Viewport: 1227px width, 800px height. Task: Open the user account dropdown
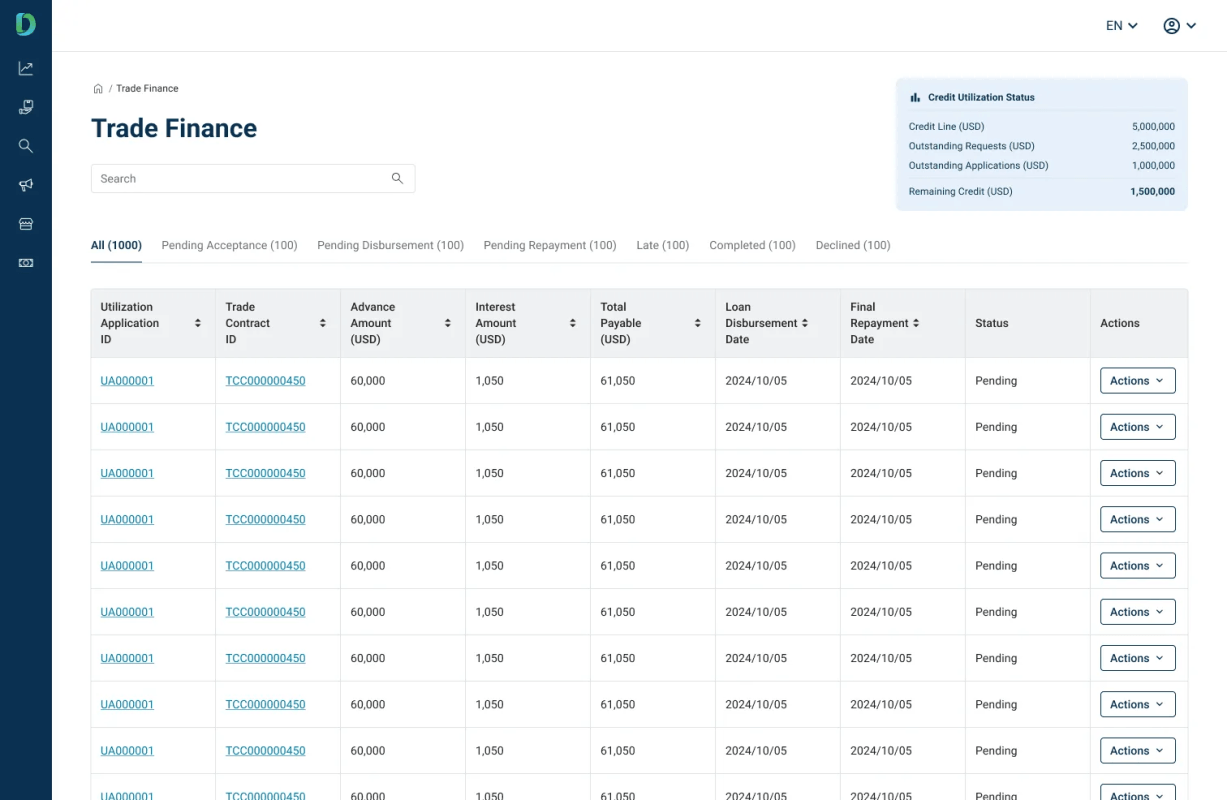[1179, 26]
